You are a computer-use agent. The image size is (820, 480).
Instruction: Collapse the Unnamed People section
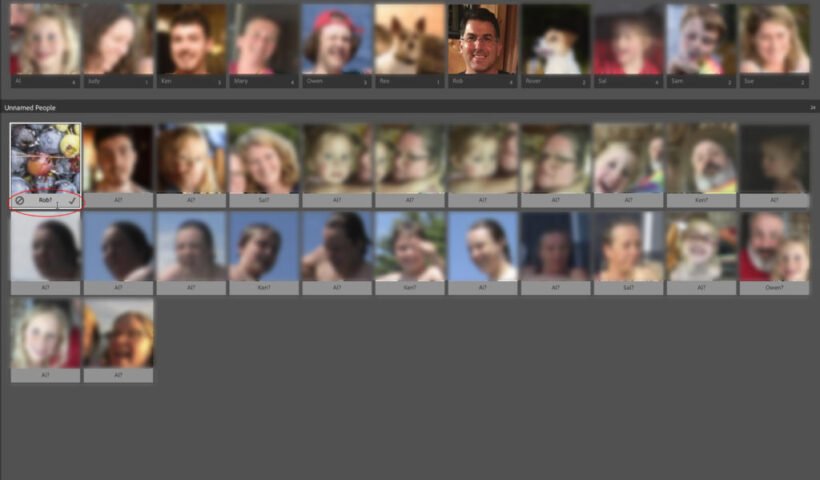[x=812, y=107]
